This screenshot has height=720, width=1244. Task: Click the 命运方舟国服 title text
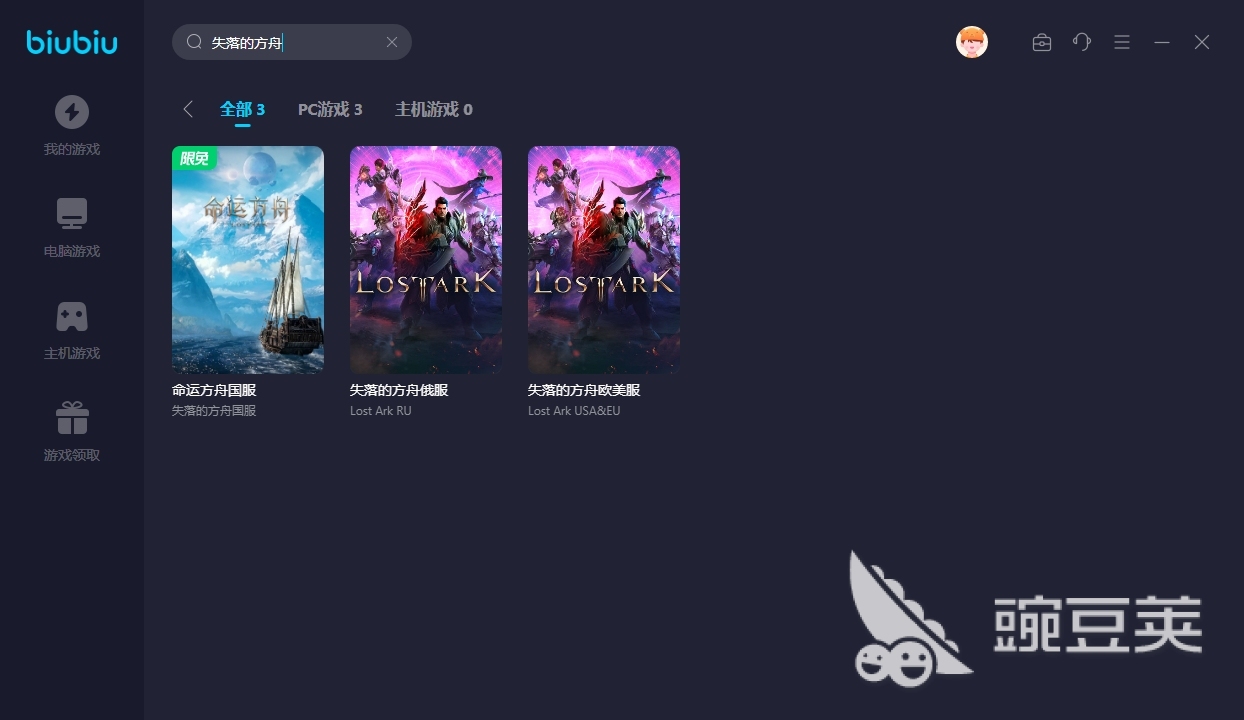214,390
